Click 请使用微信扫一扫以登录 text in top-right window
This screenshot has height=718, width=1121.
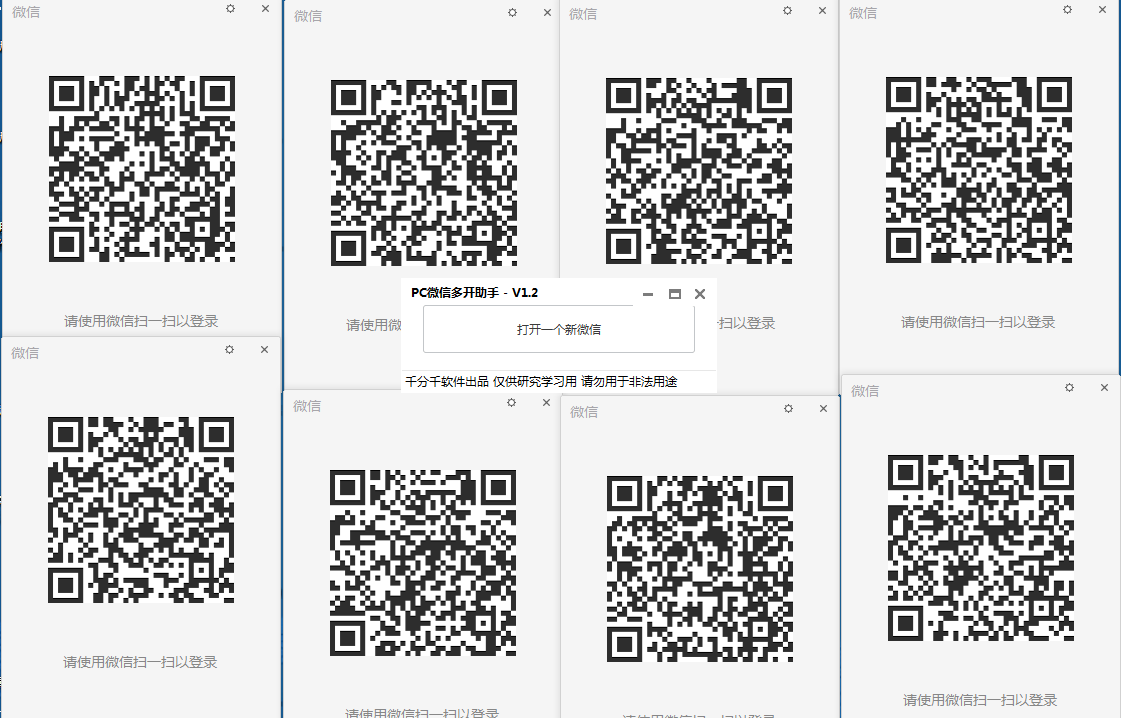point(978,323)
